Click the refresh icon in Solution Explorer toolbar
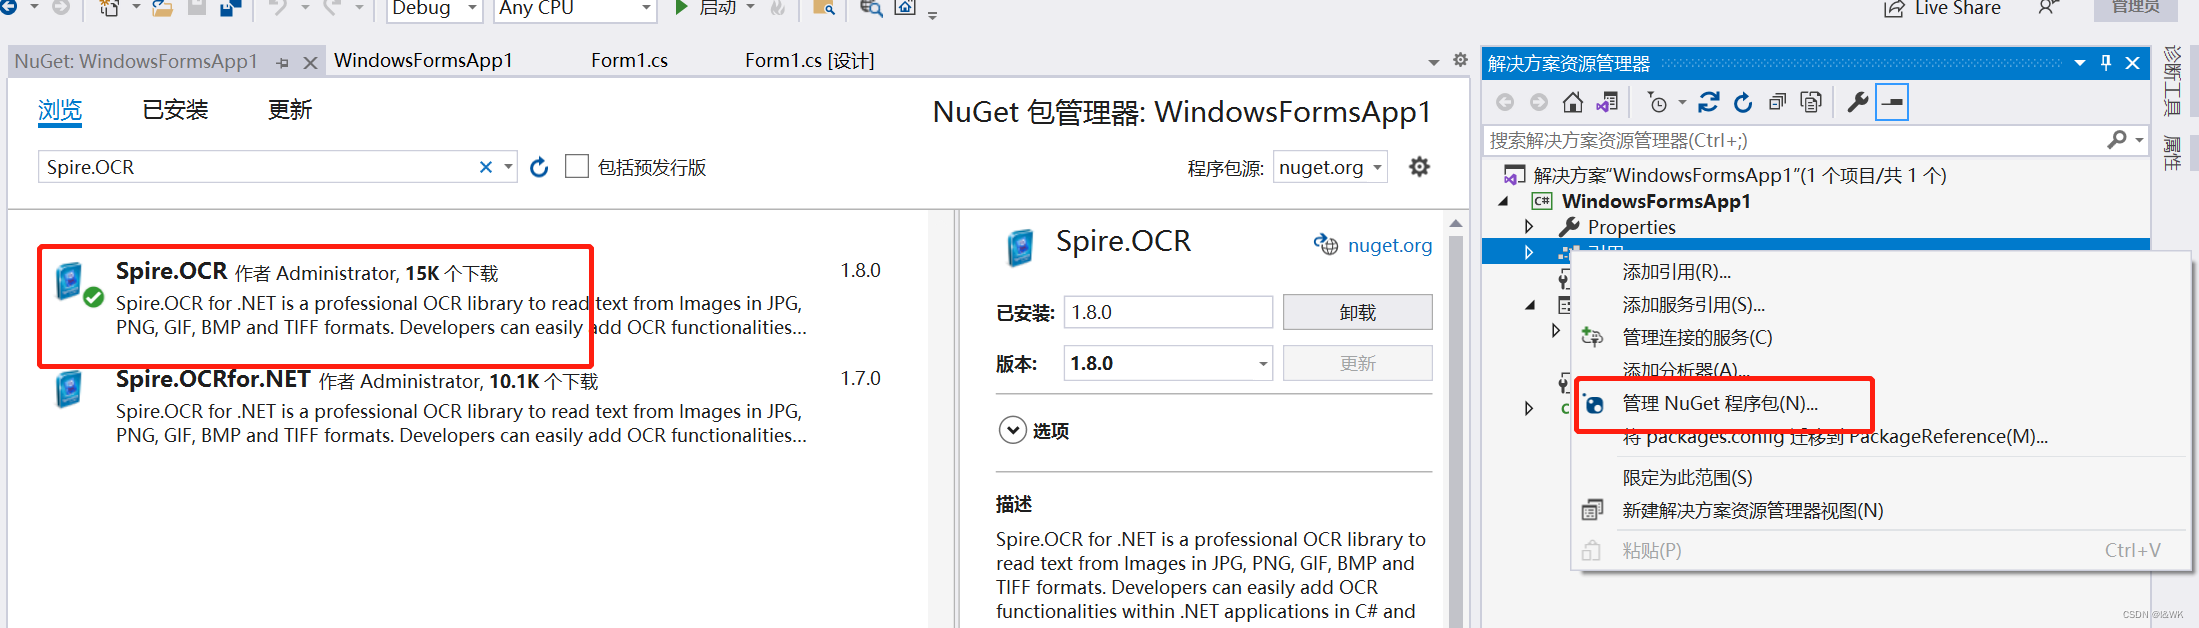 click(1743, 102)
